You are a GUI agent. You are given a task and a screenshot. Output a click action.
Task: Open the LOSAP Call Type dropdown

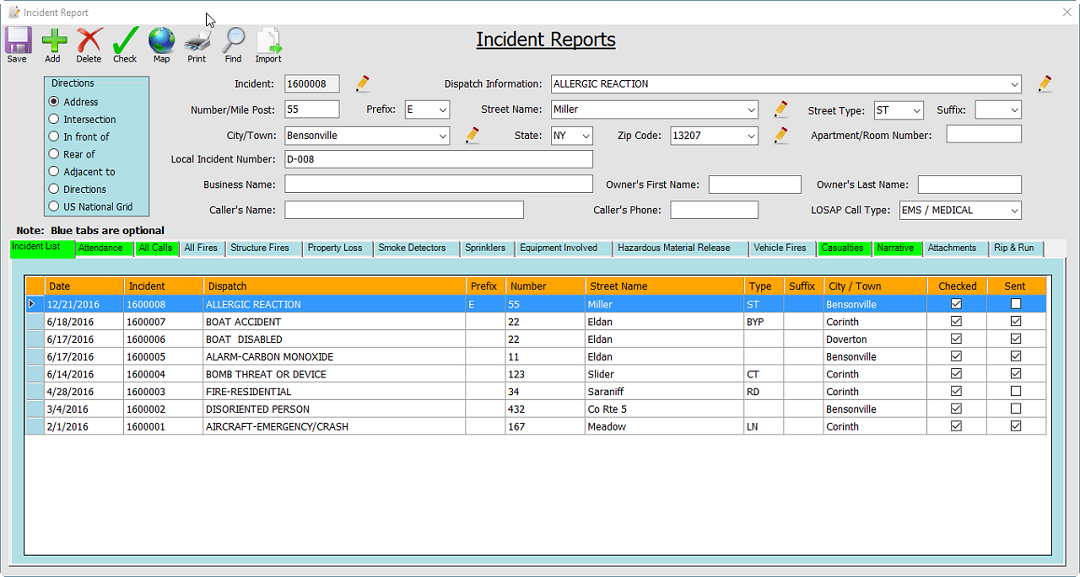point(1014,211)
